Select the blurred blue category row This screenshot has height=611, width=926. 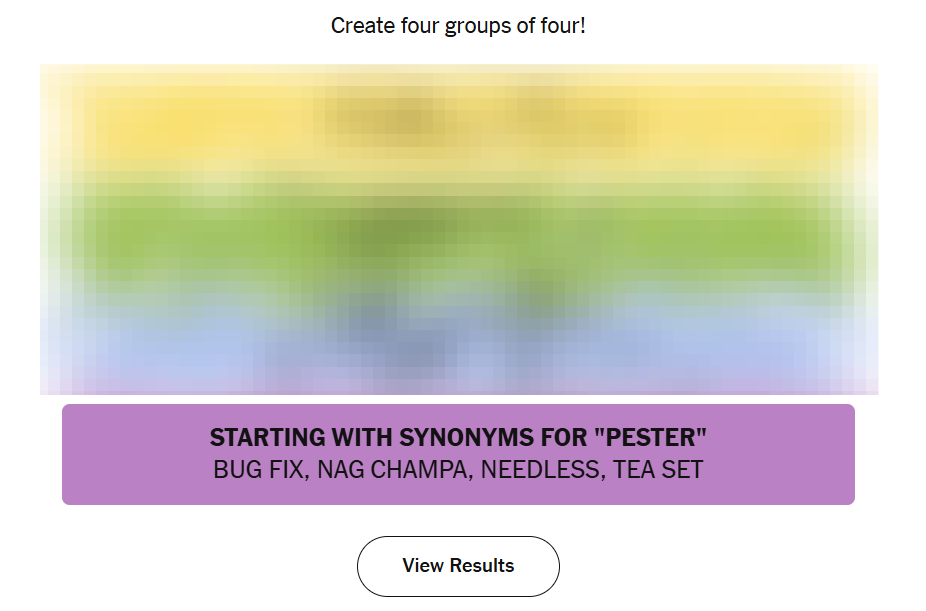459,336
